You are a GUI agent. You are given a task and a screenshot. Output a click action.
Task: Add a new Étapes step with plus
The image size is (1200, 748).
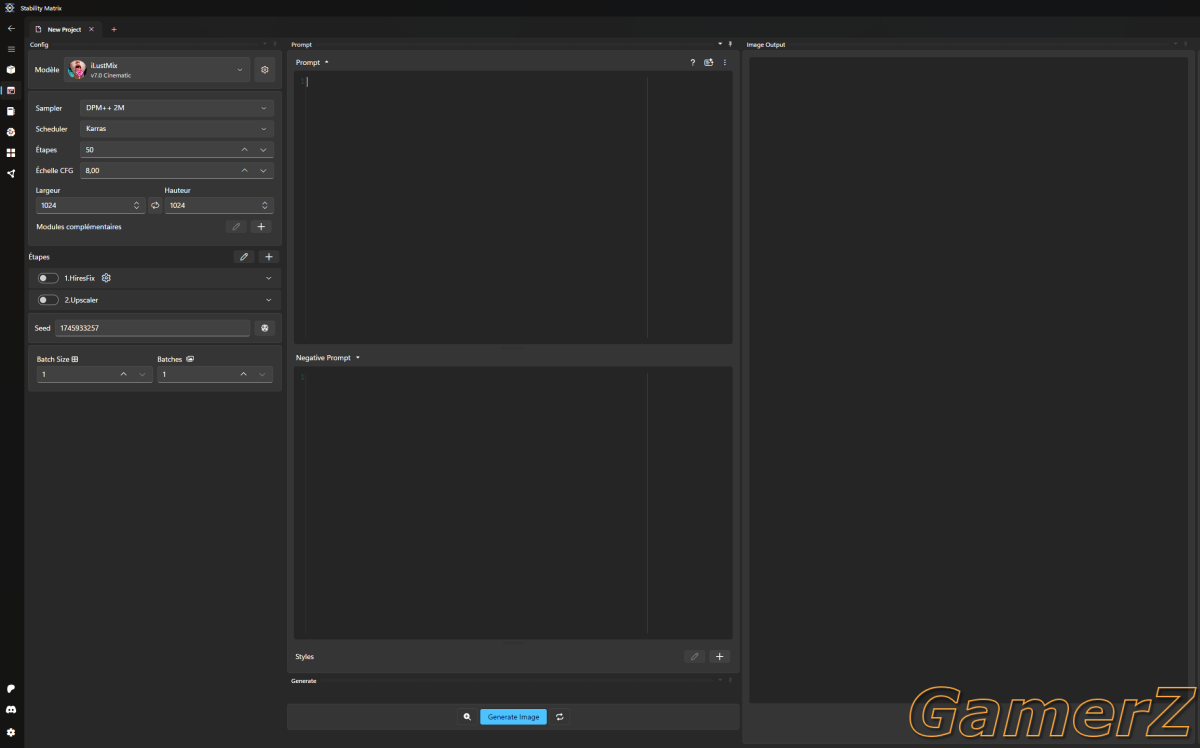(269, 257)
